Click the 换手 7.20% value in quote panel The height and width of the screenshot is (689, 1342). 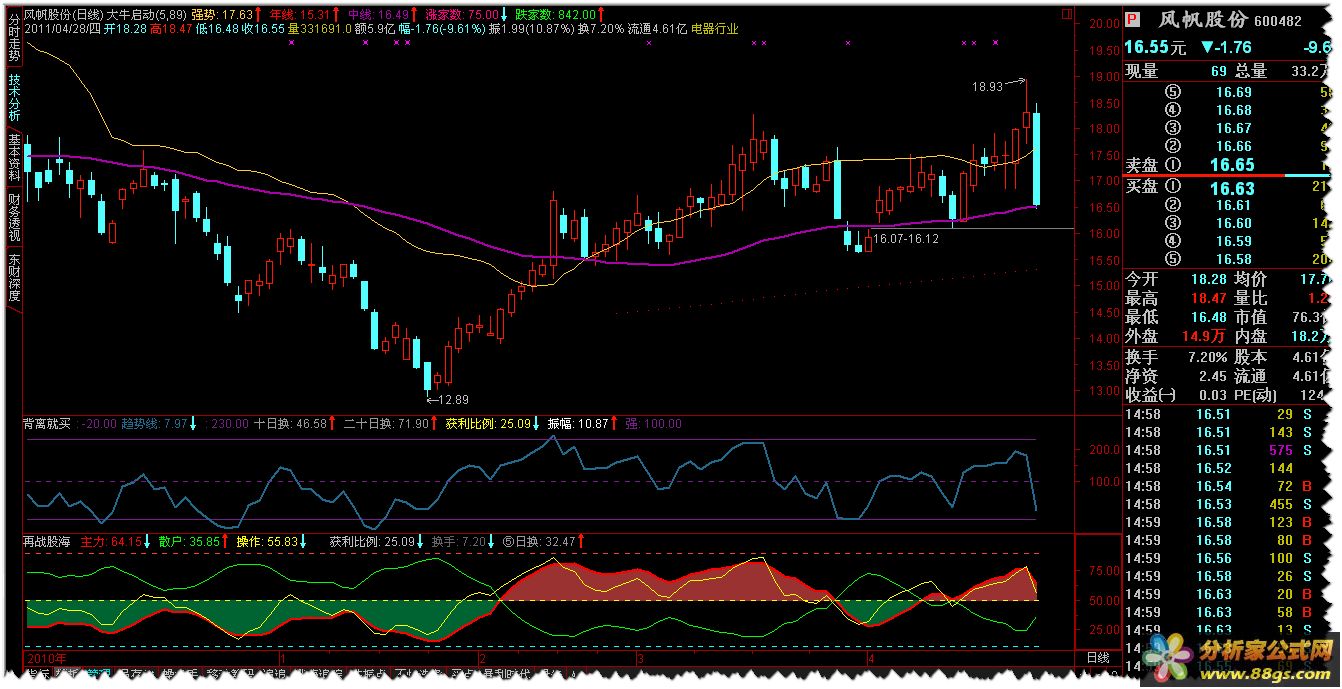click(1207, 357)
